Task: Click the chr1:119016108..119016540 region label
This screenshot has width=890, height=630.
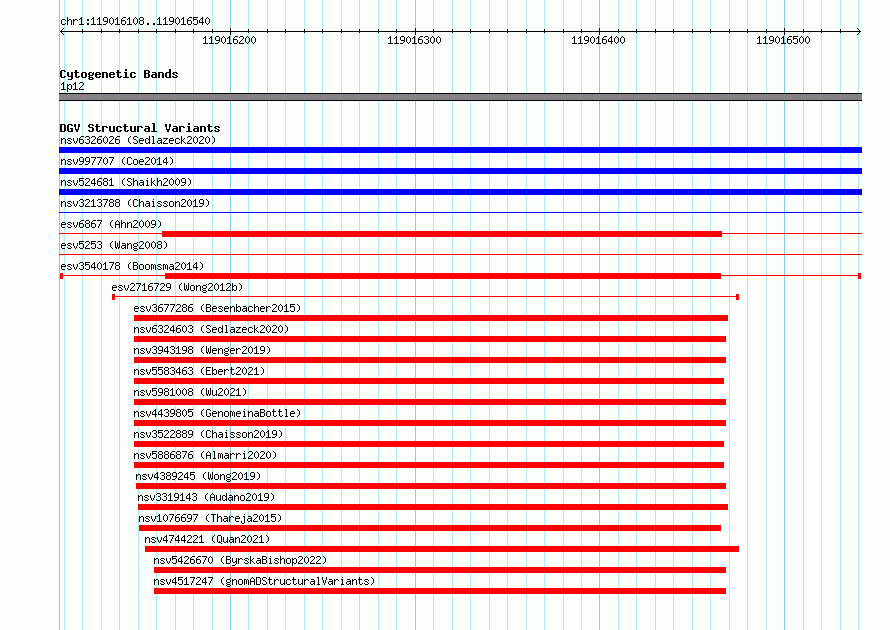Action: point(135,21)
